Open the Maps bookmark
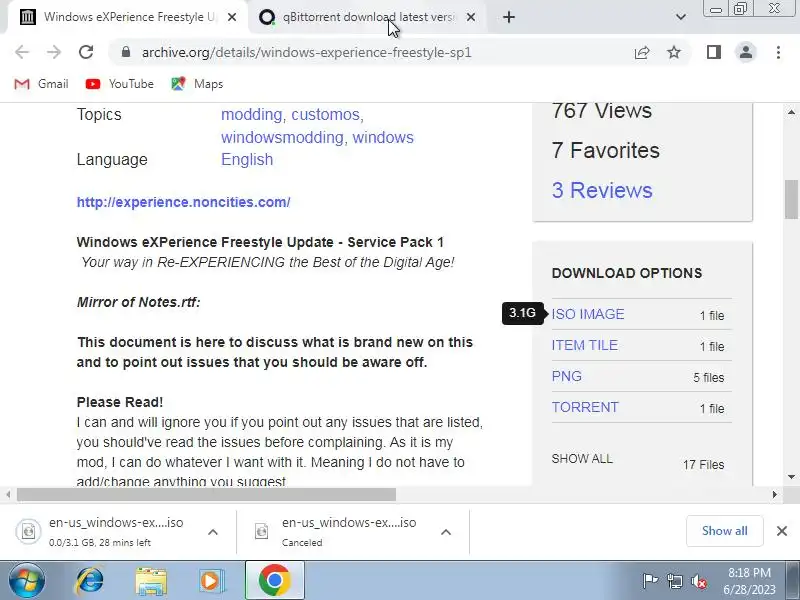 (197, 84)
